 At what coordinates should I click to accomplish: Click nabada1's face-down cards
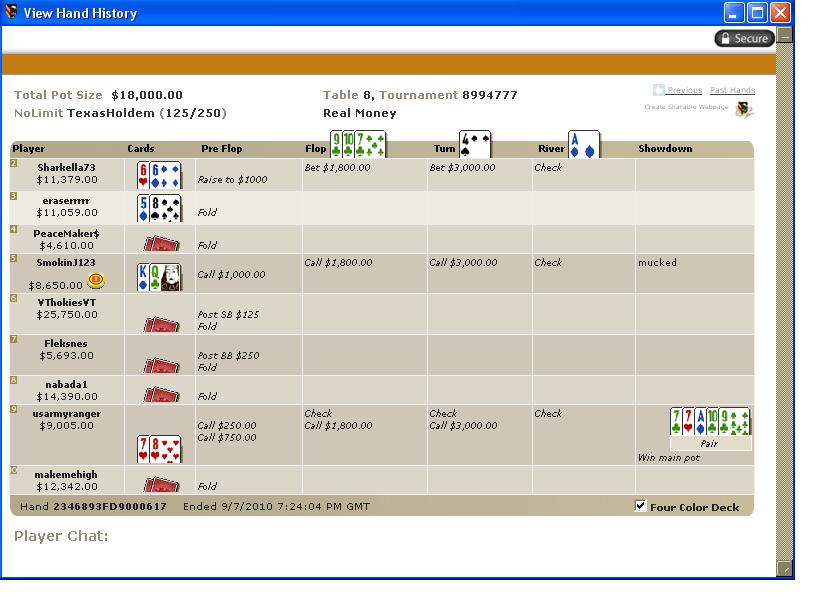point(161,394)
